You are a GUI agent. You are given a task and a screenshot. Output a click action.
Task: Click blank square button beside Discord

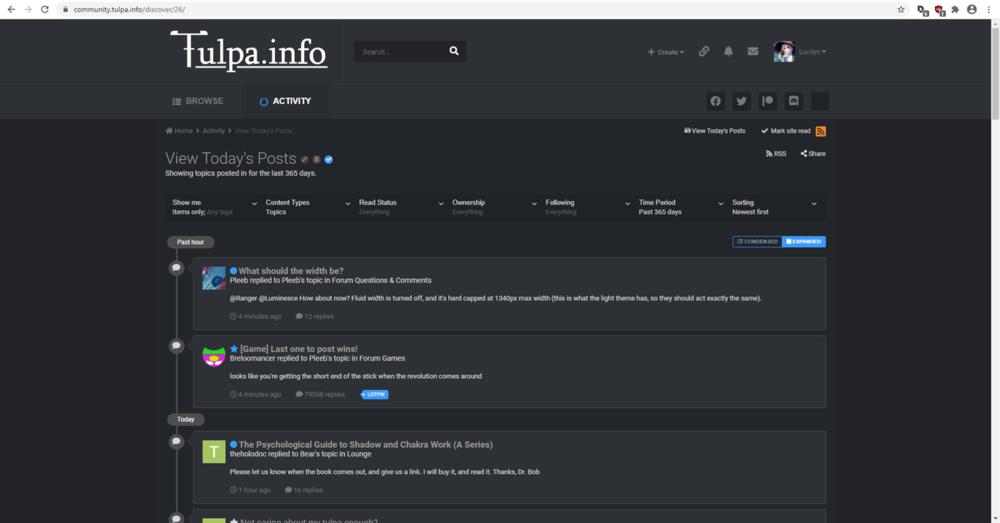(820, 101)
